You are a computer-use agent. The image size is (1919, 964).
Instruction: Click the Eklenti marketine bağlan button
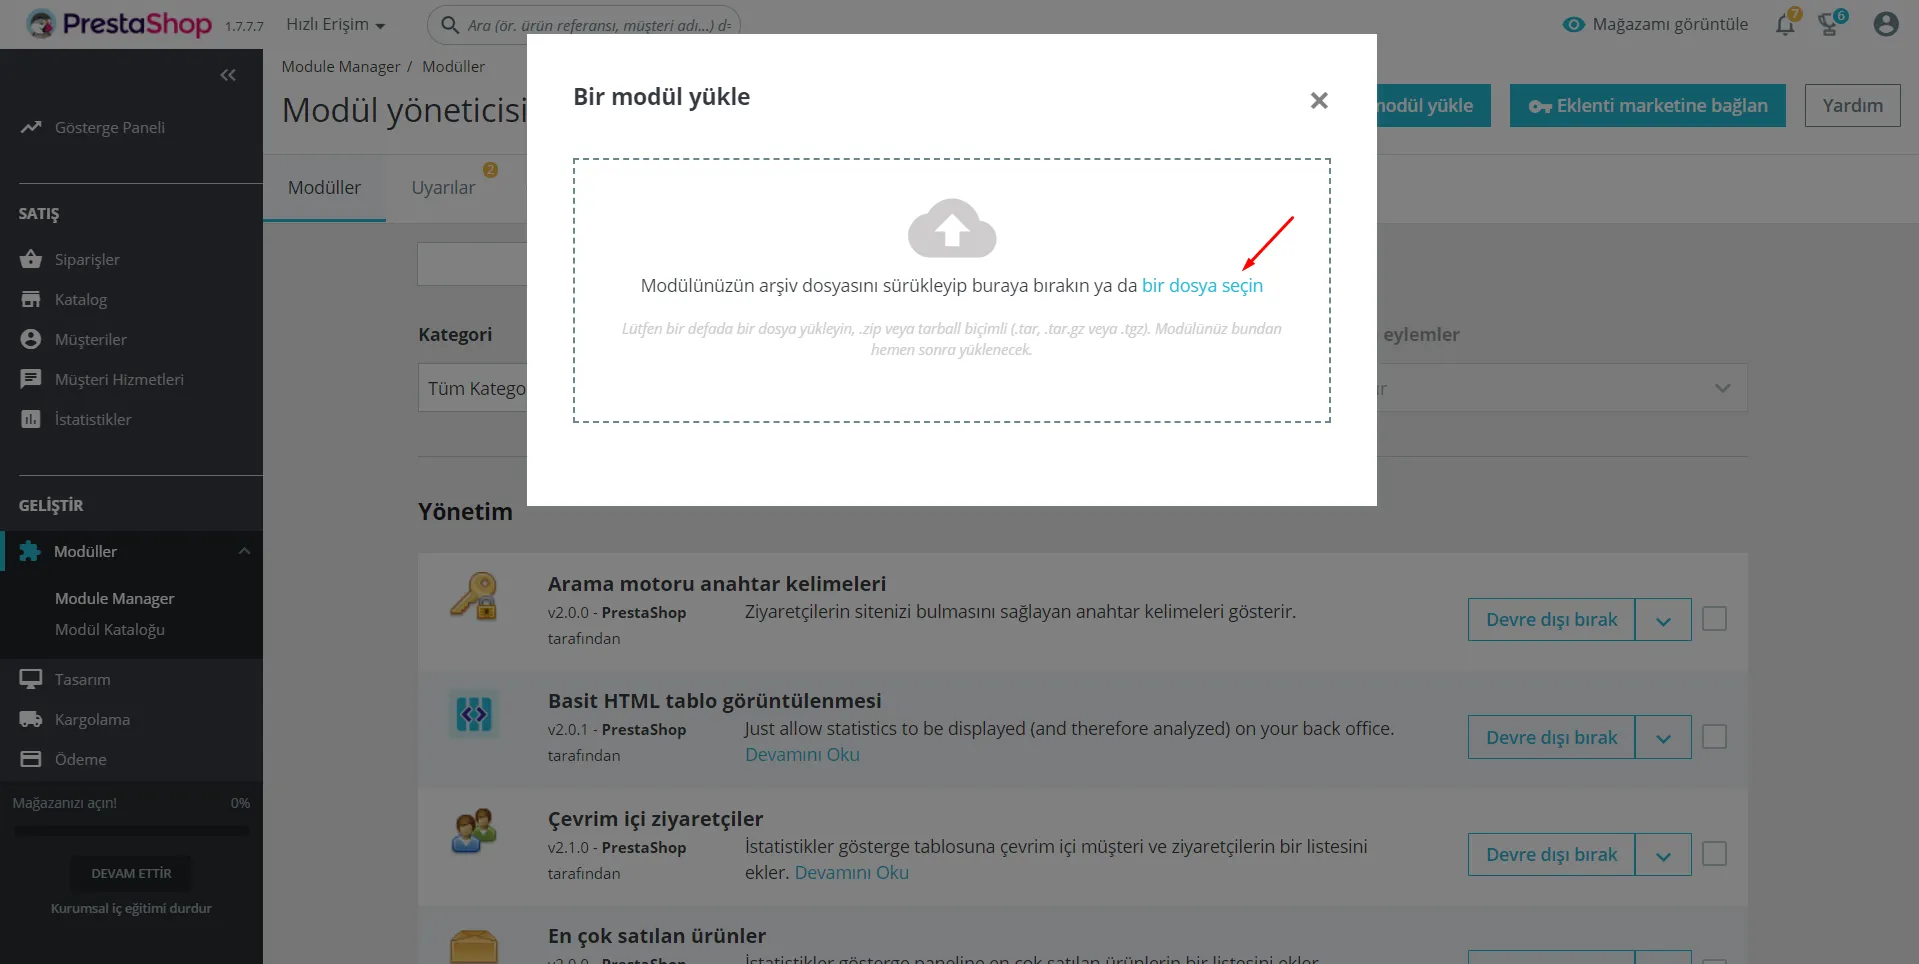click(x=1647, y=105)
